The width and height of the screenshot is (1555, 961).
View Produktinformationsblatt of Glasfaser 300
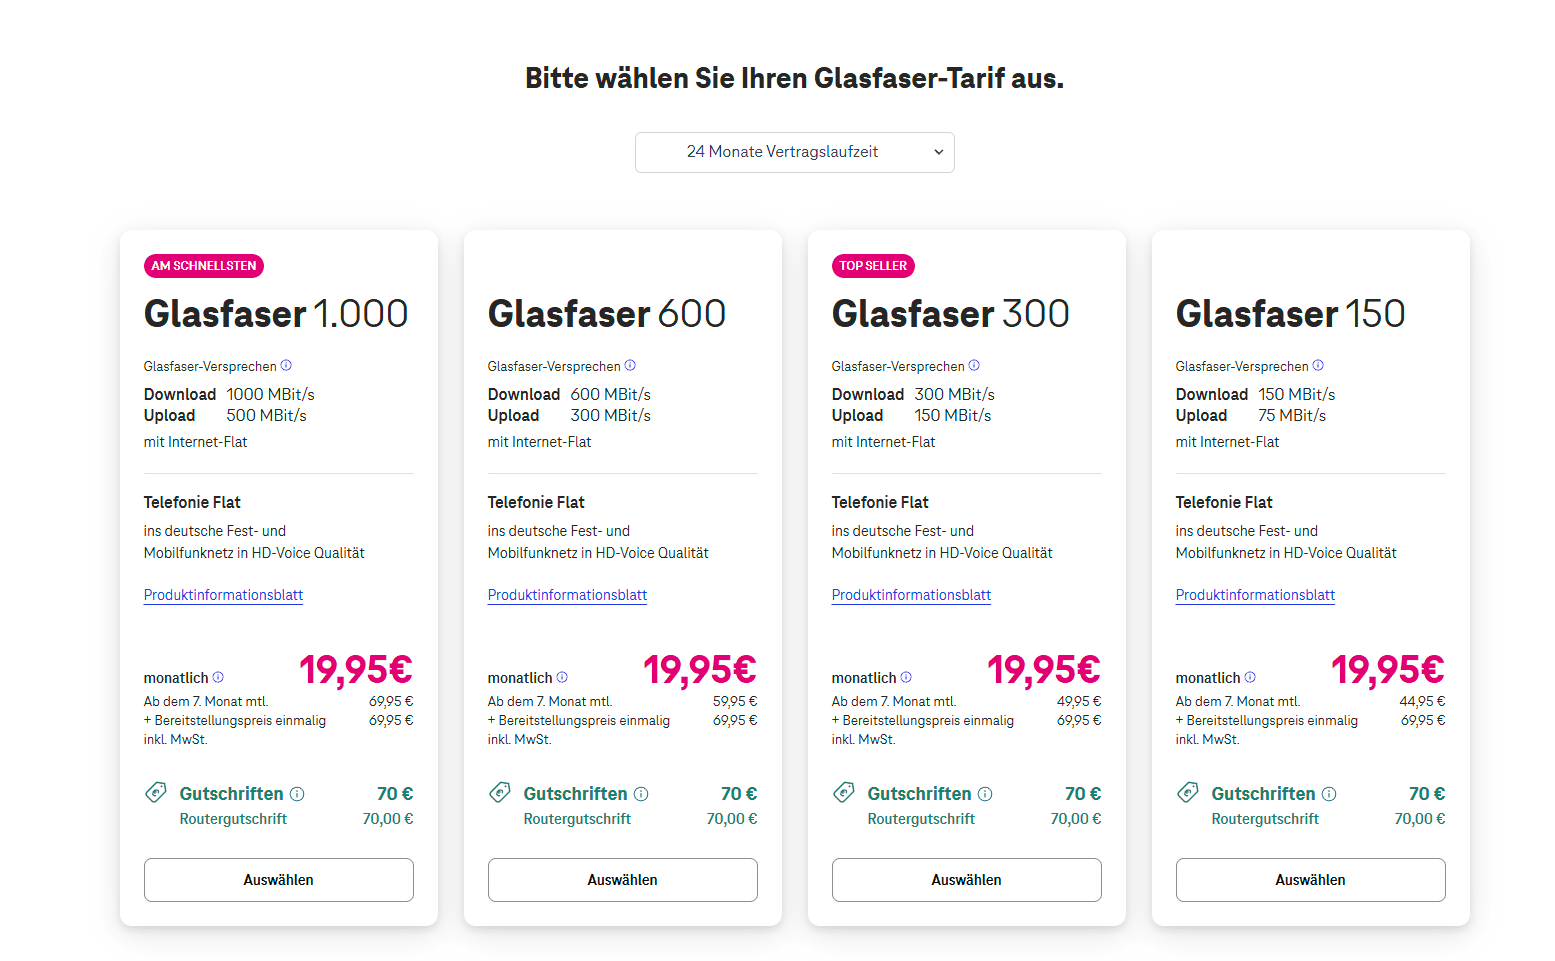pos(912,595)
